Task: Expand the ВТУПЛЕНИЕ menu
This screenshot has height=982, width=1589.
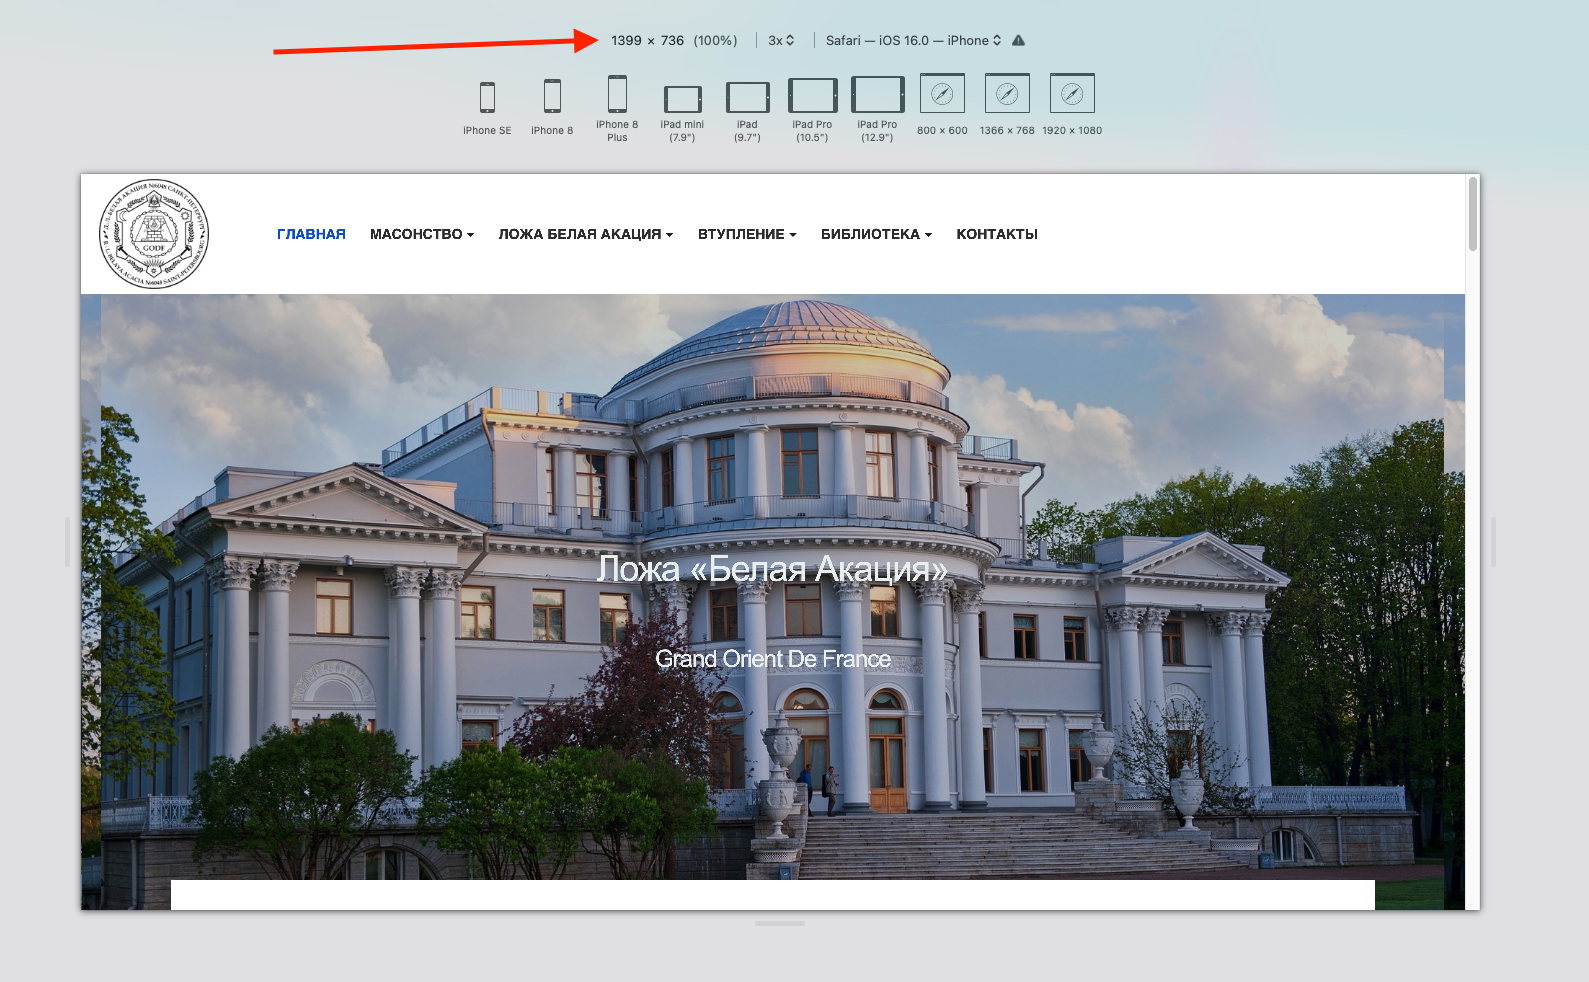Action: pyautogui.click(x=747, y=234)
